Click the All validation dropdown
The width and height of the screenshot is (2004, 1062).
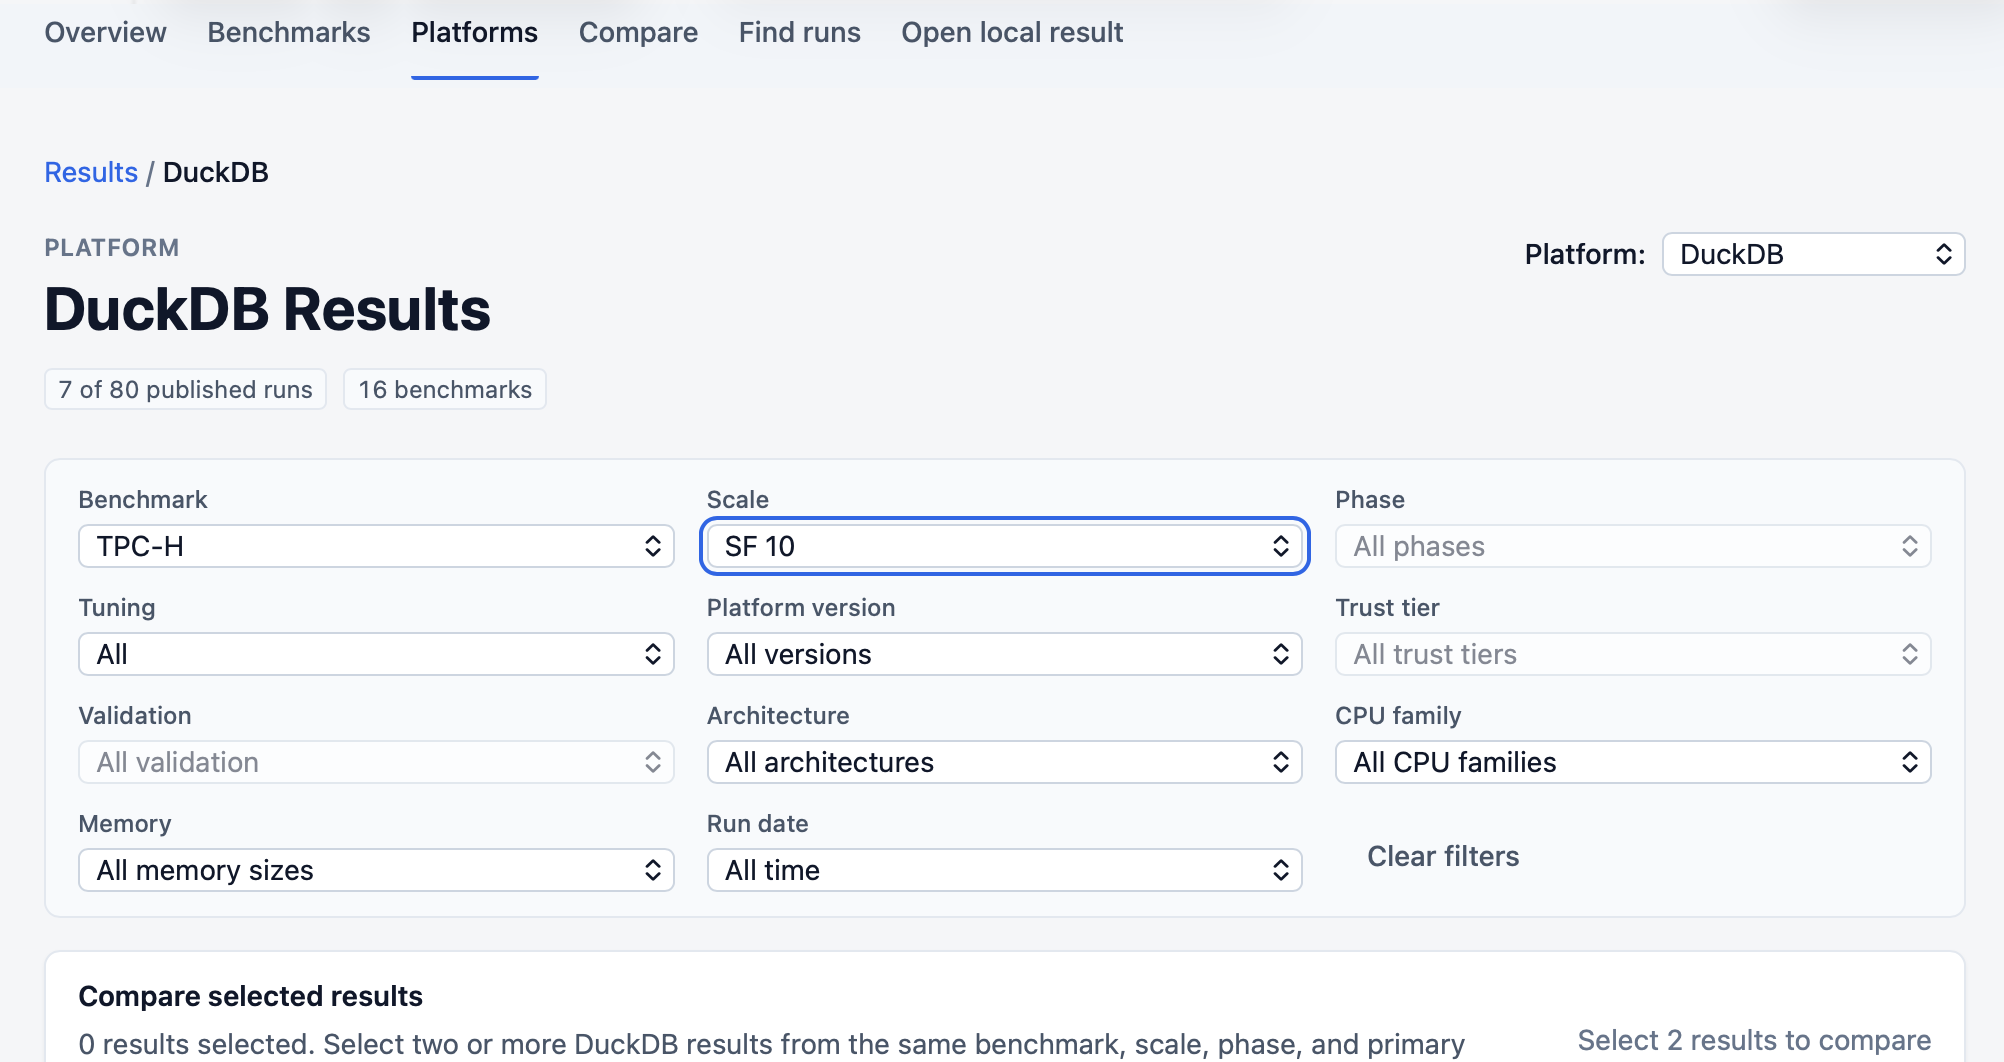point(376,762)
